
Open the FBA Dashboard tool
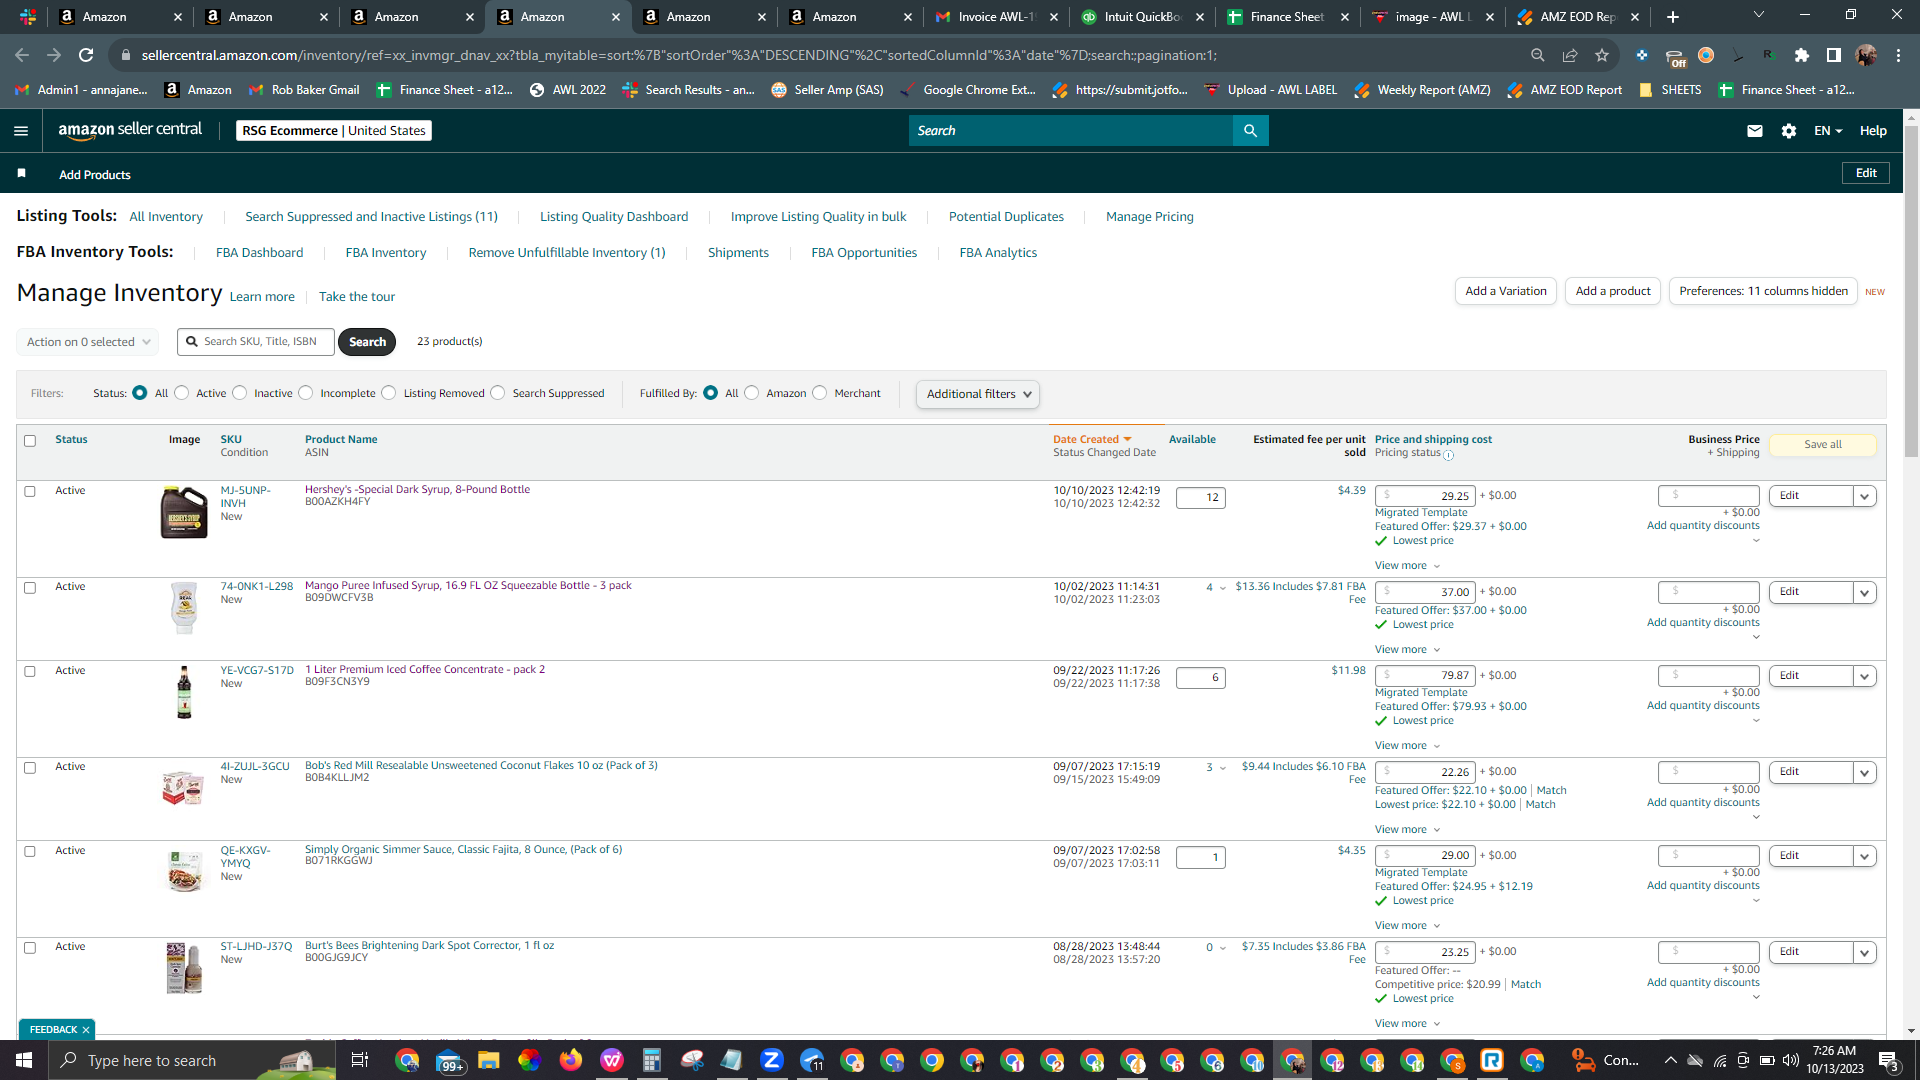(259, 253)
